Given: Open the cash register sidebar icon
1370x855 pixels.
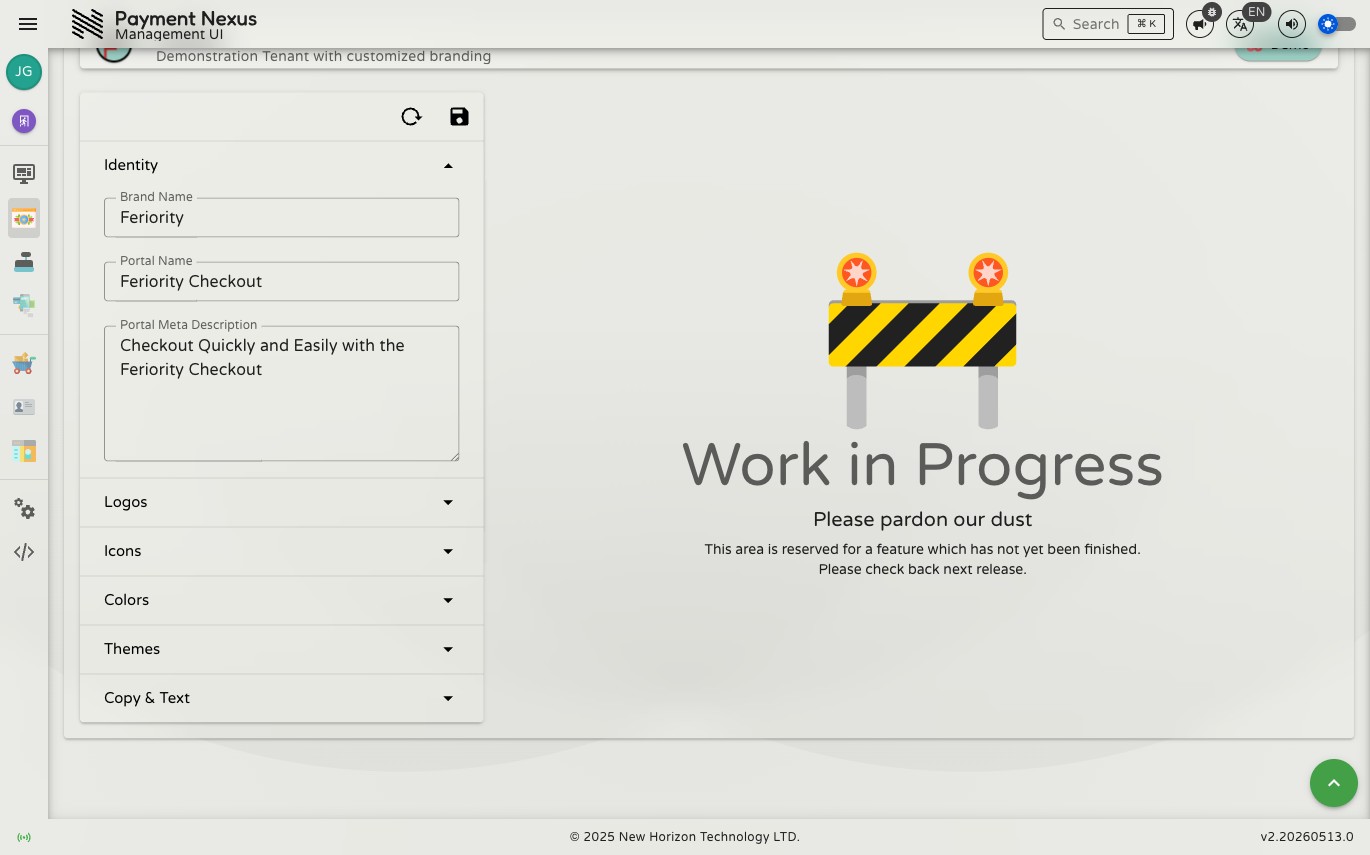Looking at the screenshot, I should (x=24, y=261).
